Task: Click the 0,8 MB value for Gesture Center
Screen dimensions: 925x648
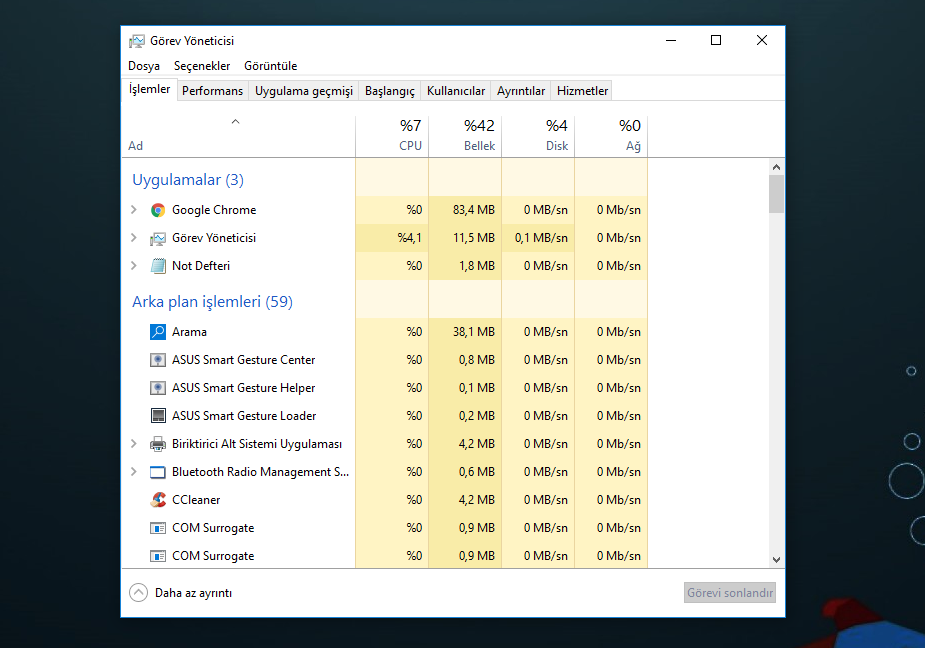Action: (x=477, y=360)
